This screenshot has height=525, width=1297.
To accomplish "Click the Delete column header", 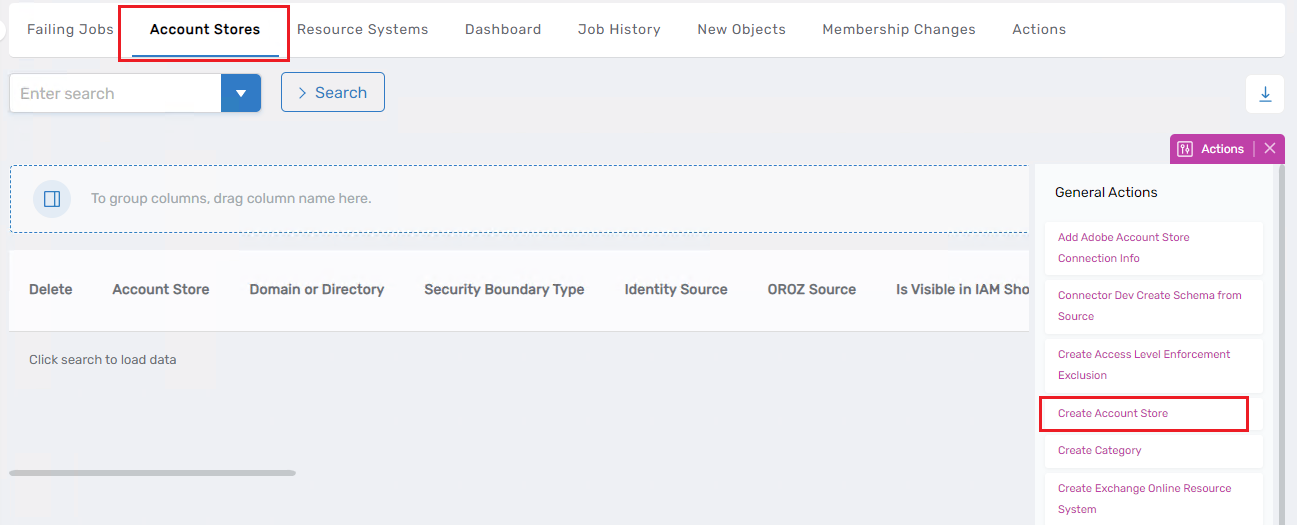I will 51,289.
